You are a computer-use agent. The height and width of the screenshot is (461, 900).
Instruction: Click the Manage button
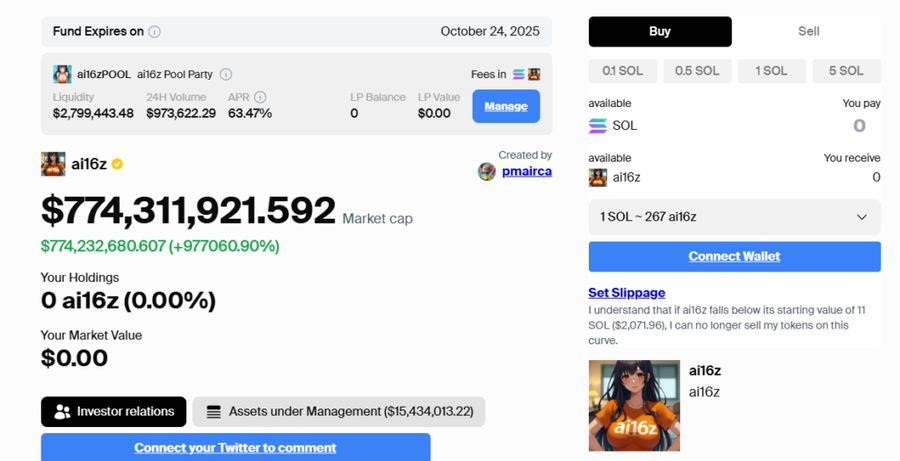[x=506, y=106]
